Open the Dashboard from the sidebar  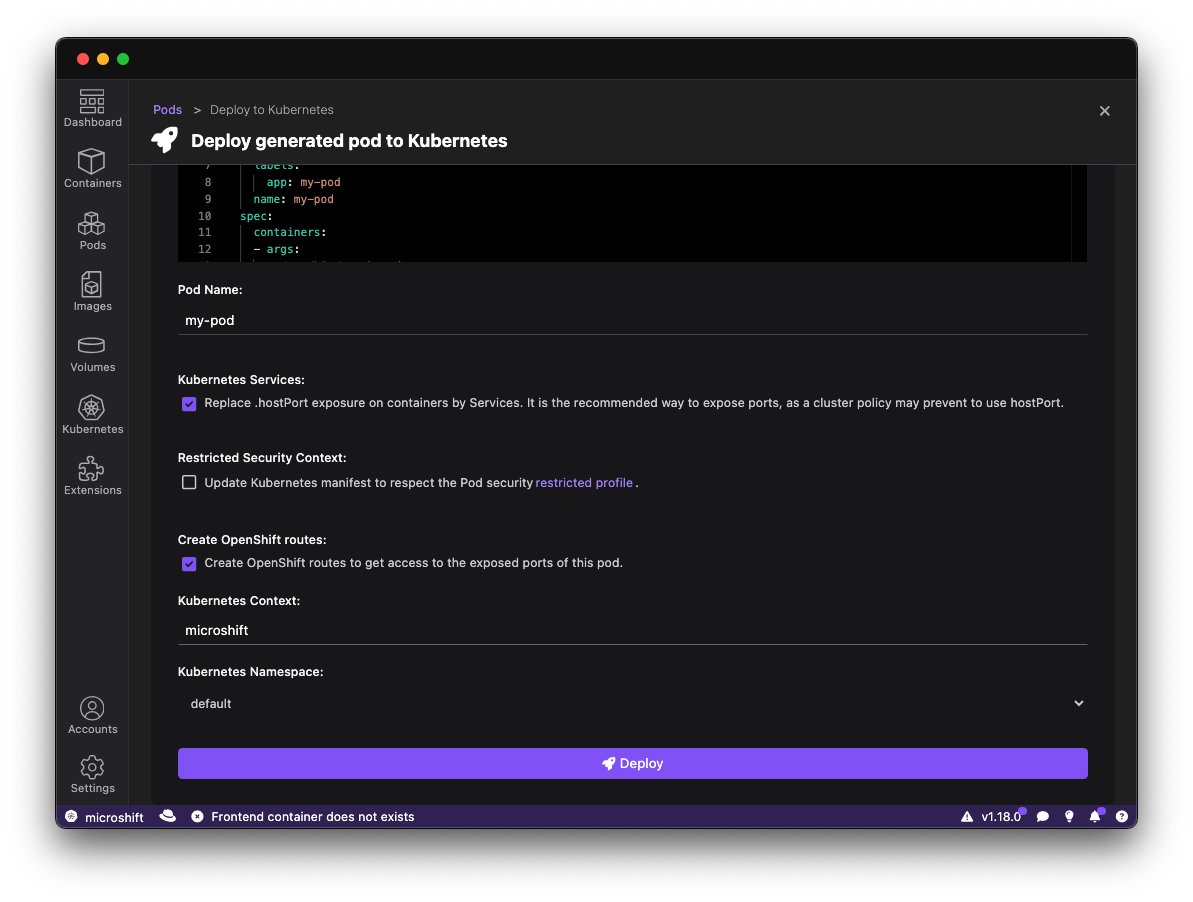(x=92, y=108)
